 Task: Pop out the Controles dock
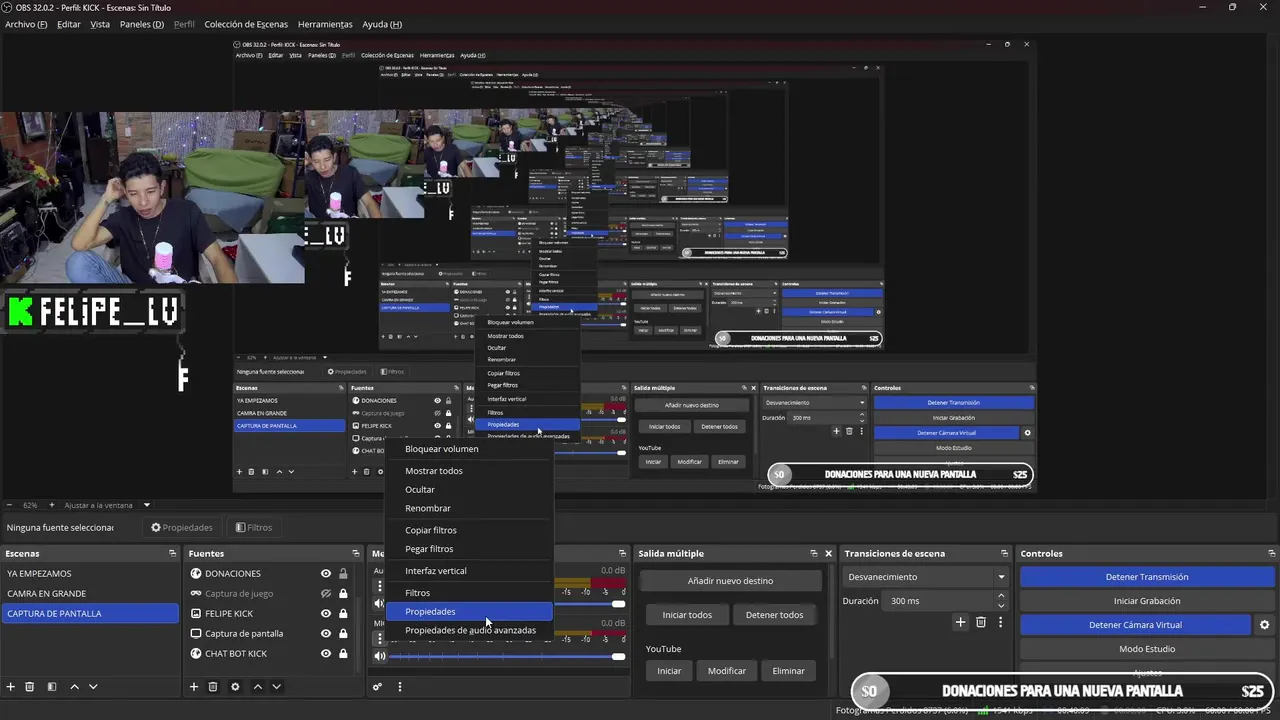coord(1272,553)
